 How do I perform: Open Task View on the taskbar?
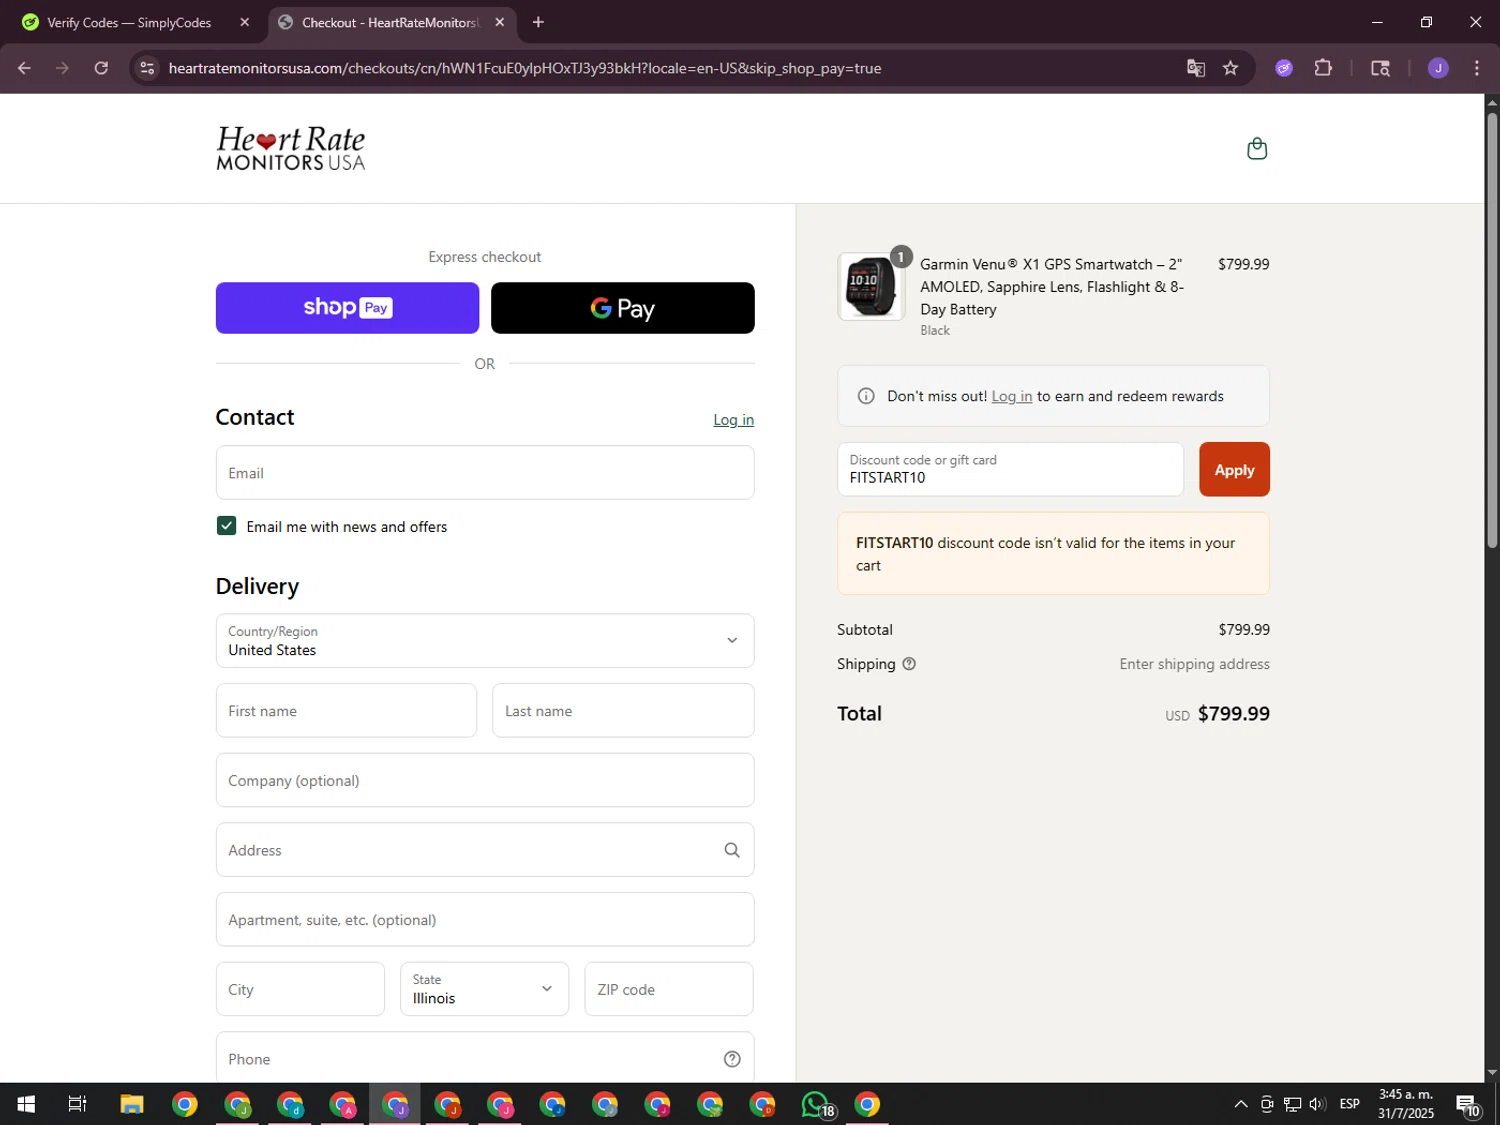[77, 1104]
